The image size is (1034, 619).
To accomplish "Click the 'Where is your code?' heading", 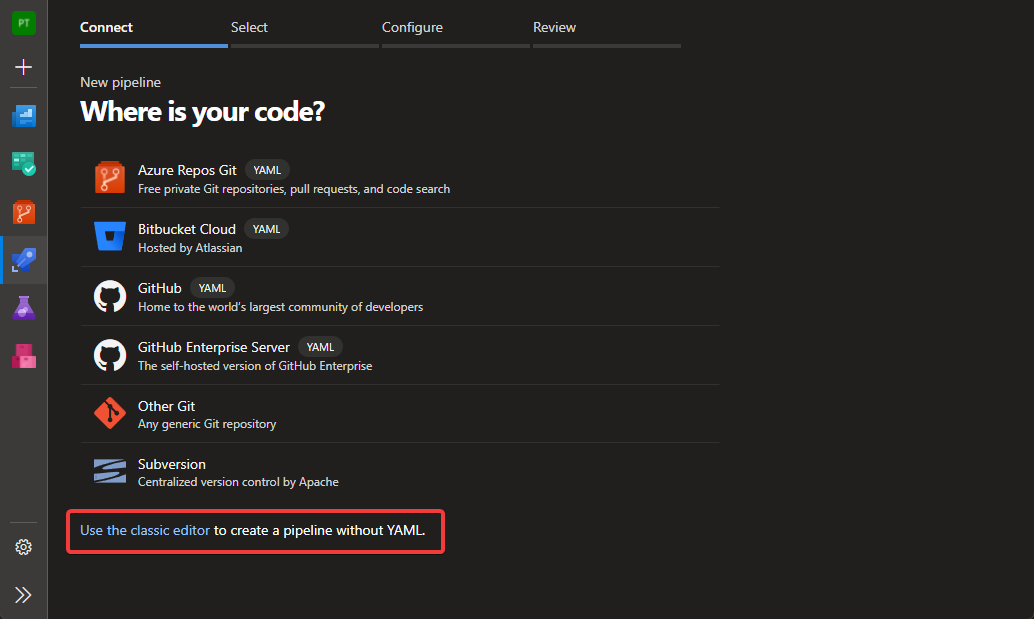I will tap(202, 111).
